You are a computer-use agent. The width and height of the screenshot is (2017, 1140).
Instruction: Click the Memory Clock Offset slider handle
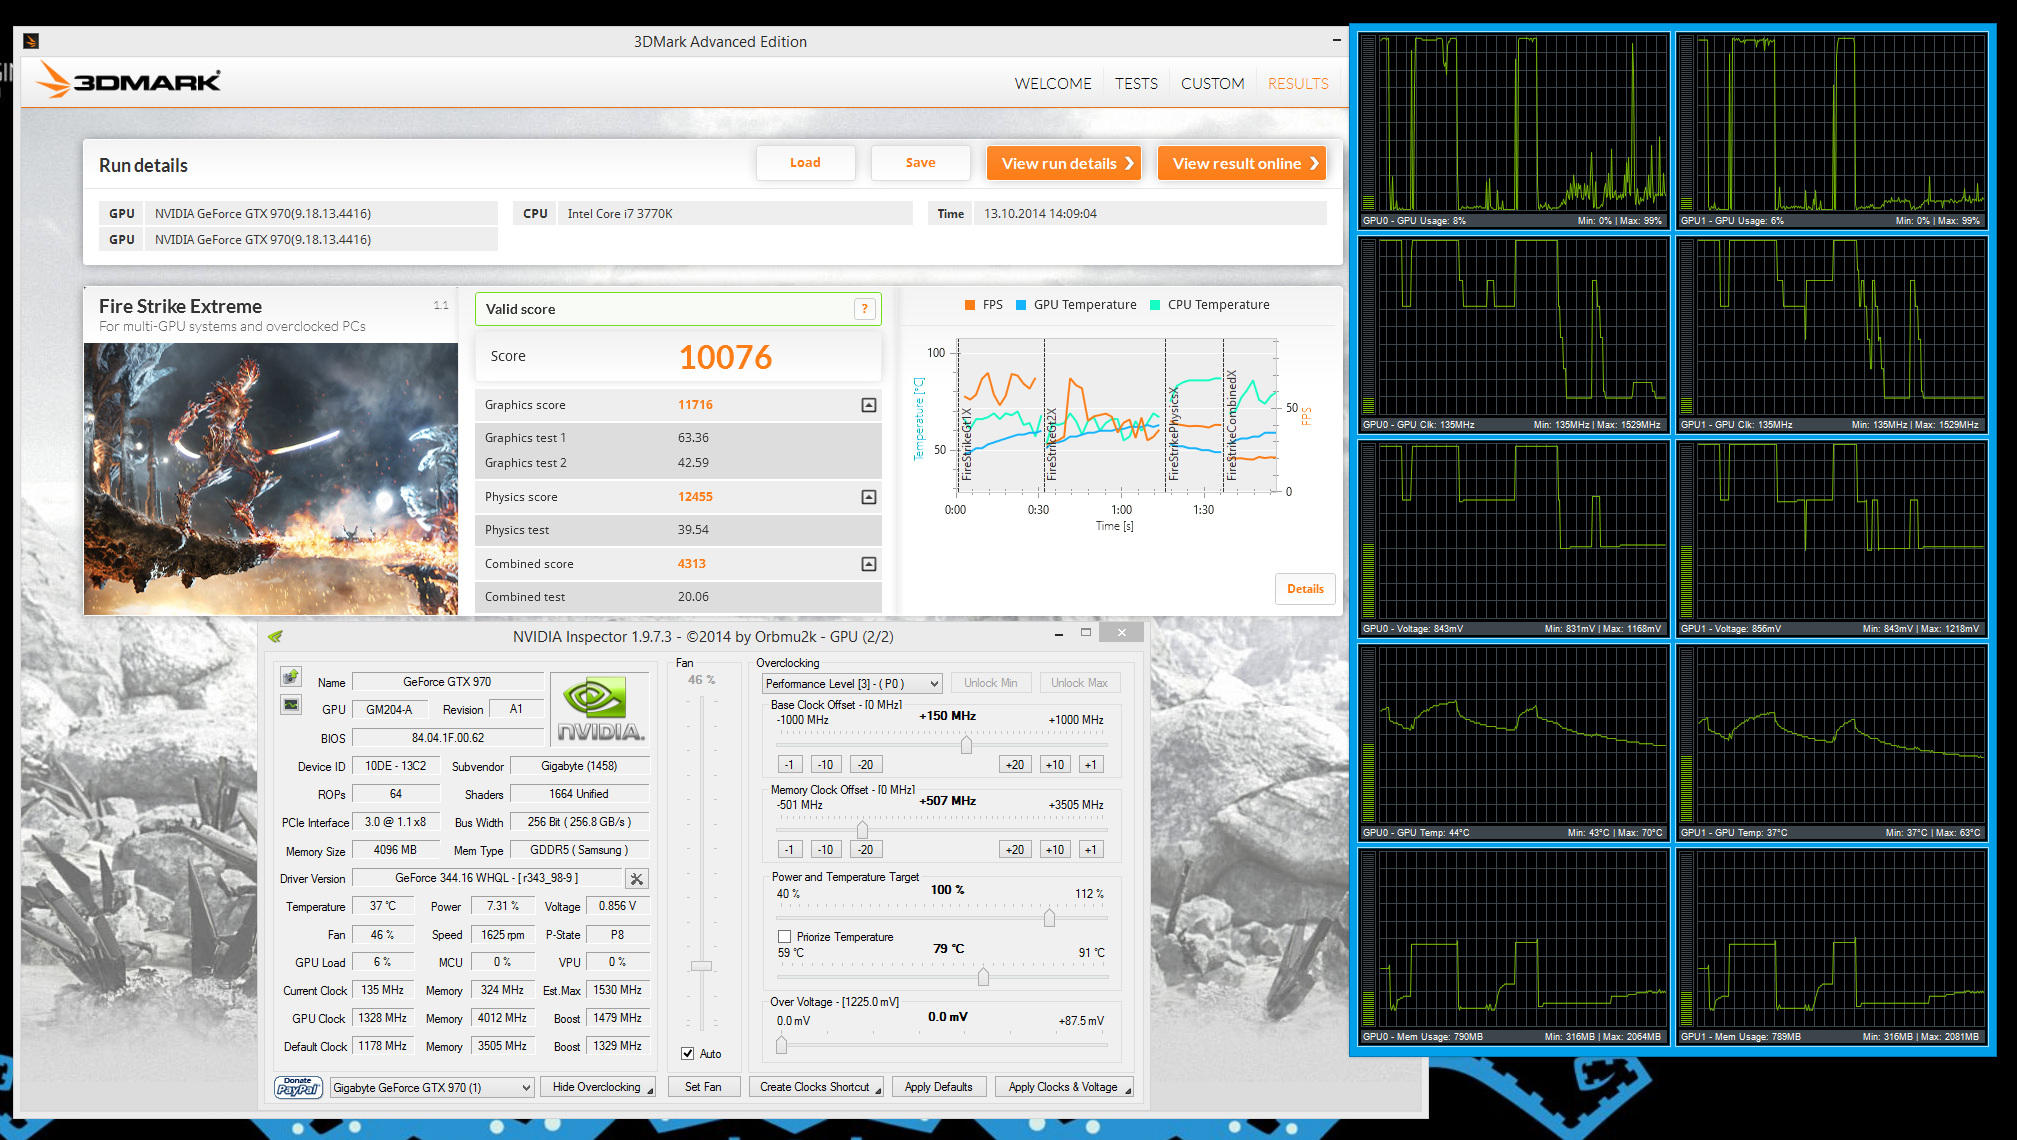tap(862, 830)
